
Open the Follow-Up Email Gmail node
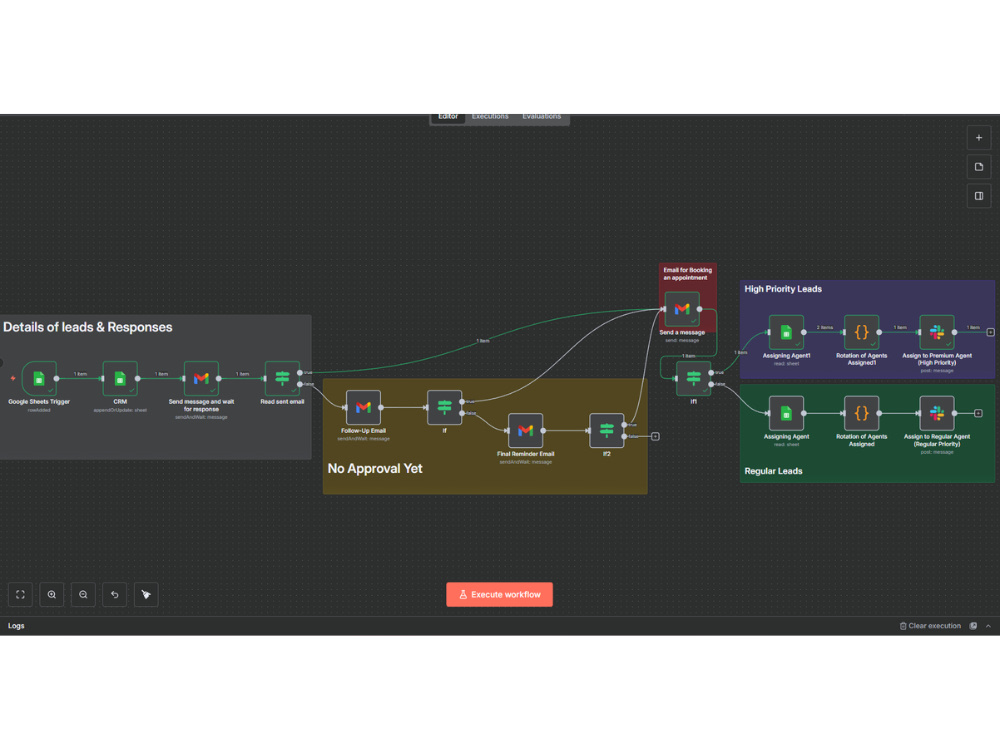click(364, 407)
